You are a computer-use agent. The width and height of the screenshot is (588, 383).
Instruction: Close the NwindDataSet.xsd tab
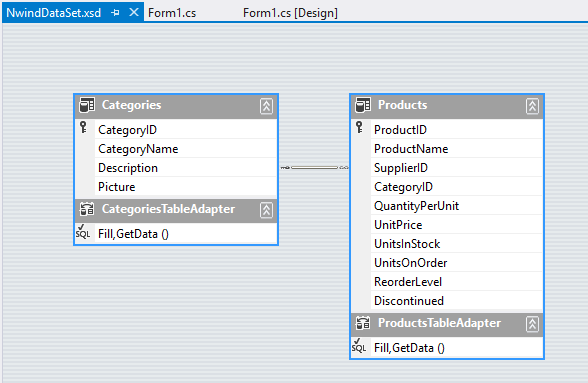point(134,12)
